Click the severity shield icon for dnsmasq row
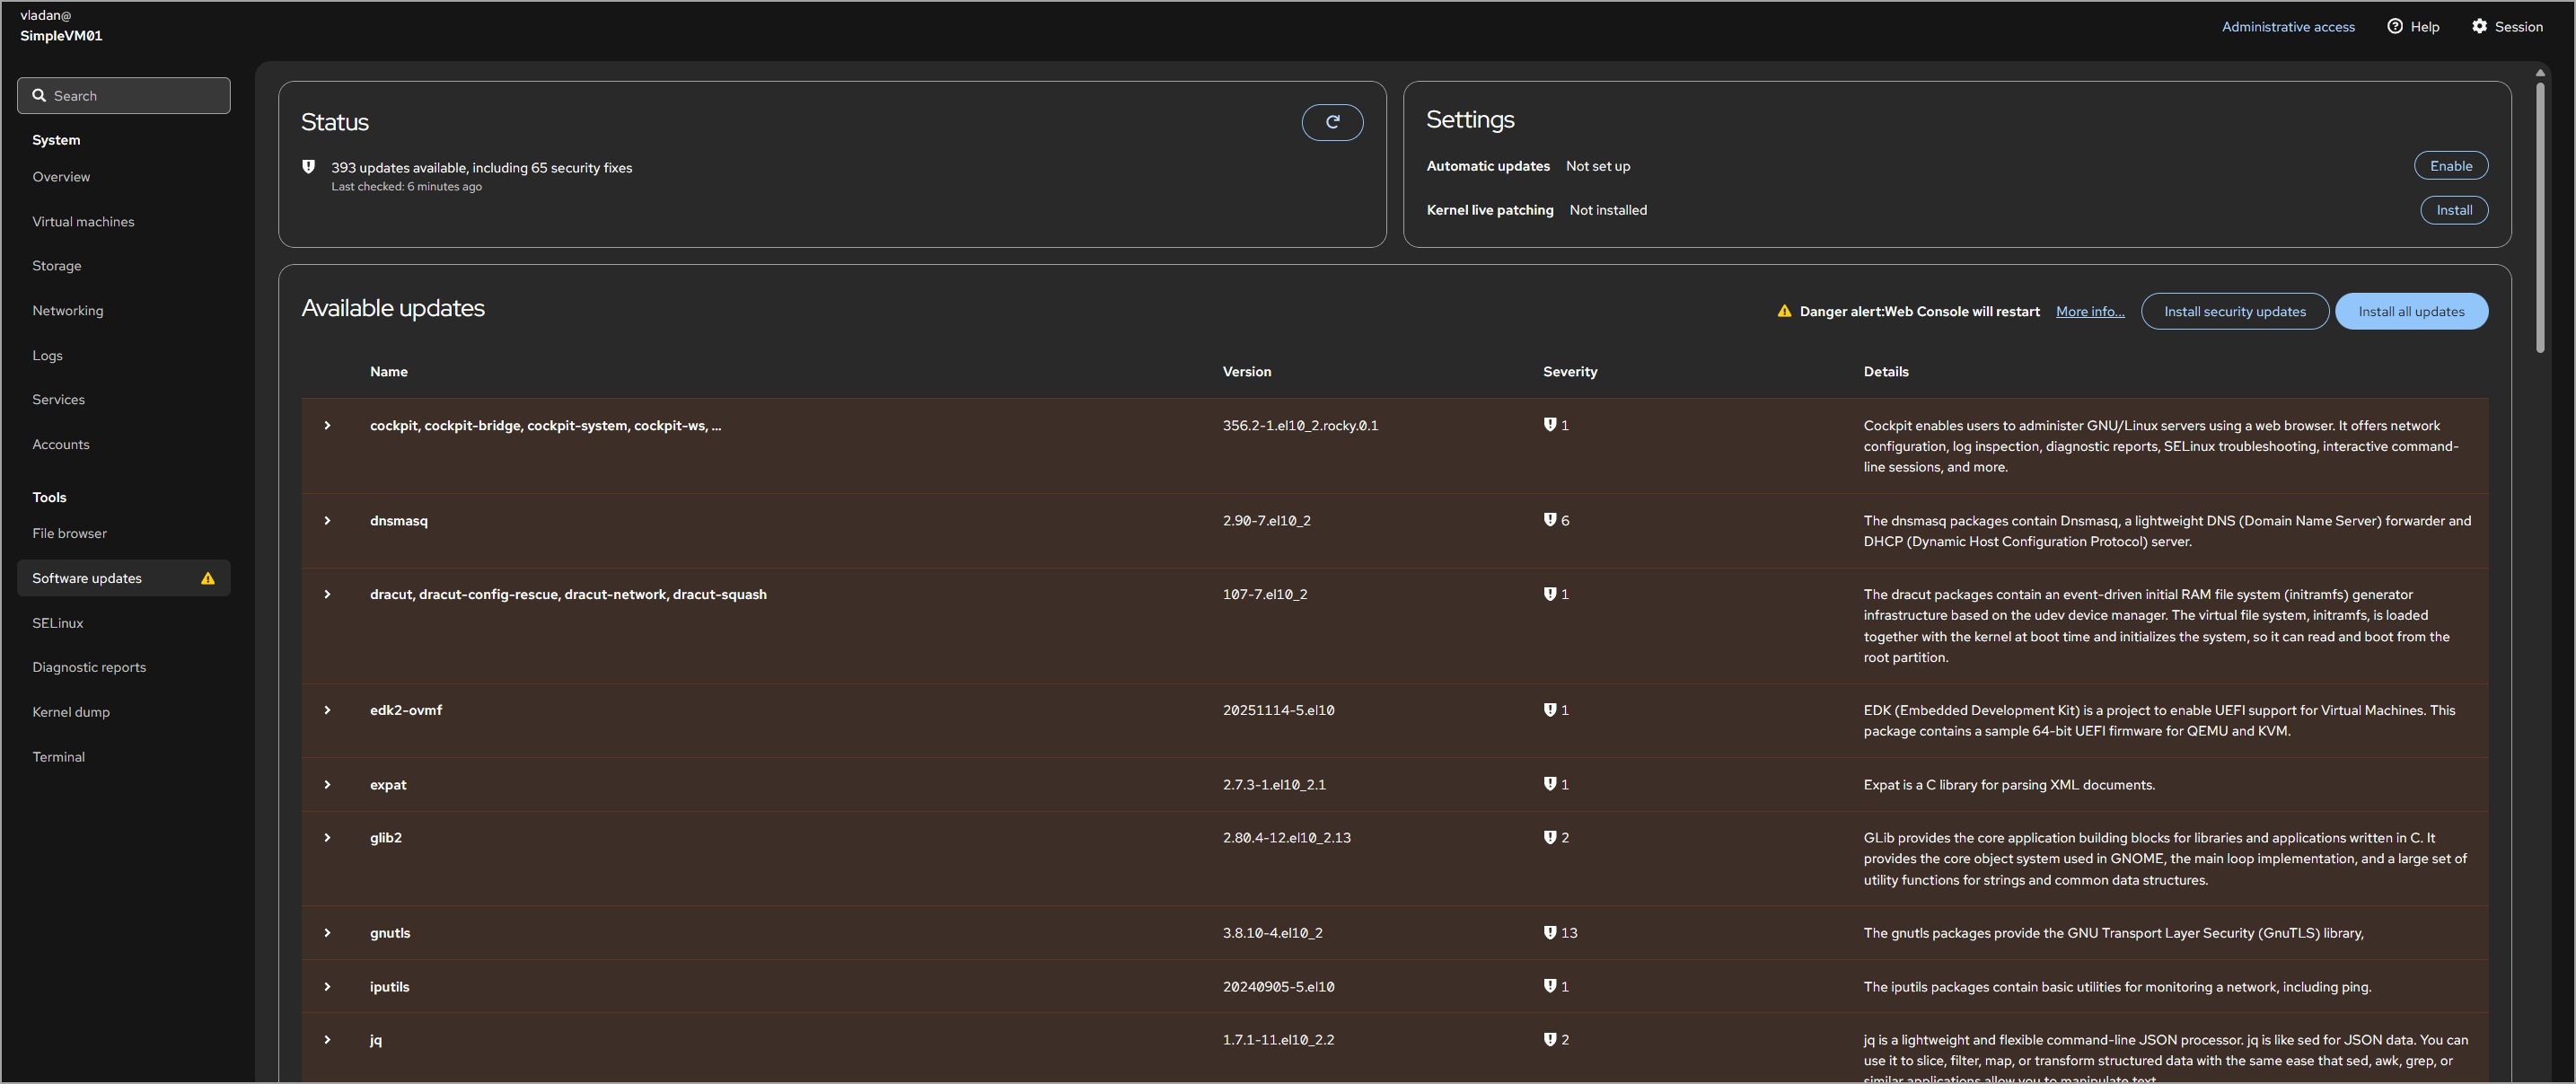The height and width of the screenshot is (1084, 2576). coord(1549,520)
